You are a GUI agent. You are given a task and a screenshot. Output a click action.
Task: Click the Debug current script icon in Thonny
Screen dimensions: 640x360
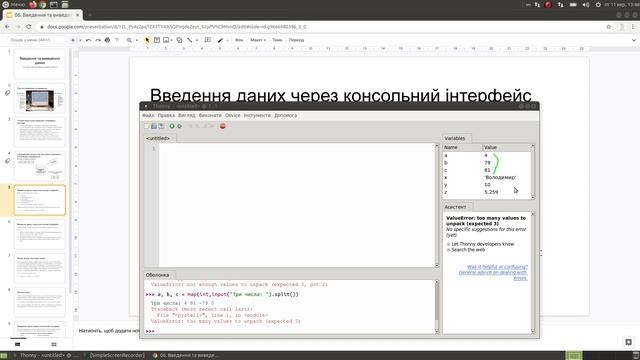(x=179, y=126)
